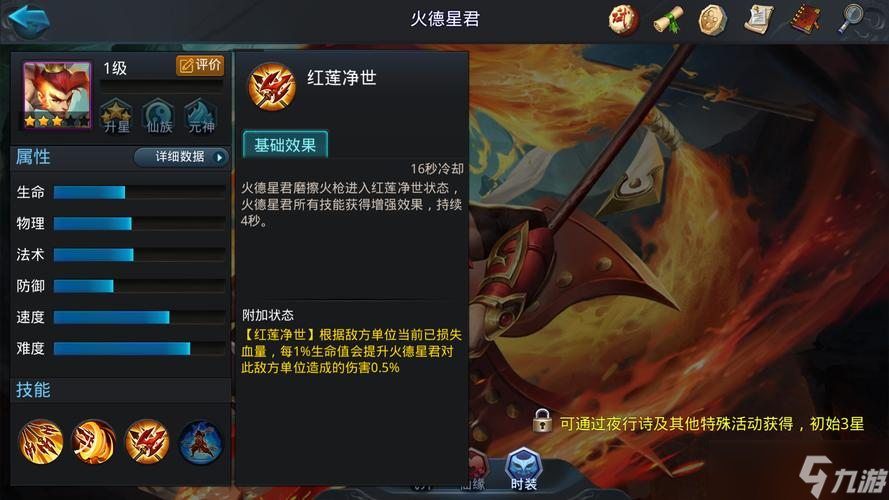Open the 升星 star upgrade badge

[x=117, y=116]
